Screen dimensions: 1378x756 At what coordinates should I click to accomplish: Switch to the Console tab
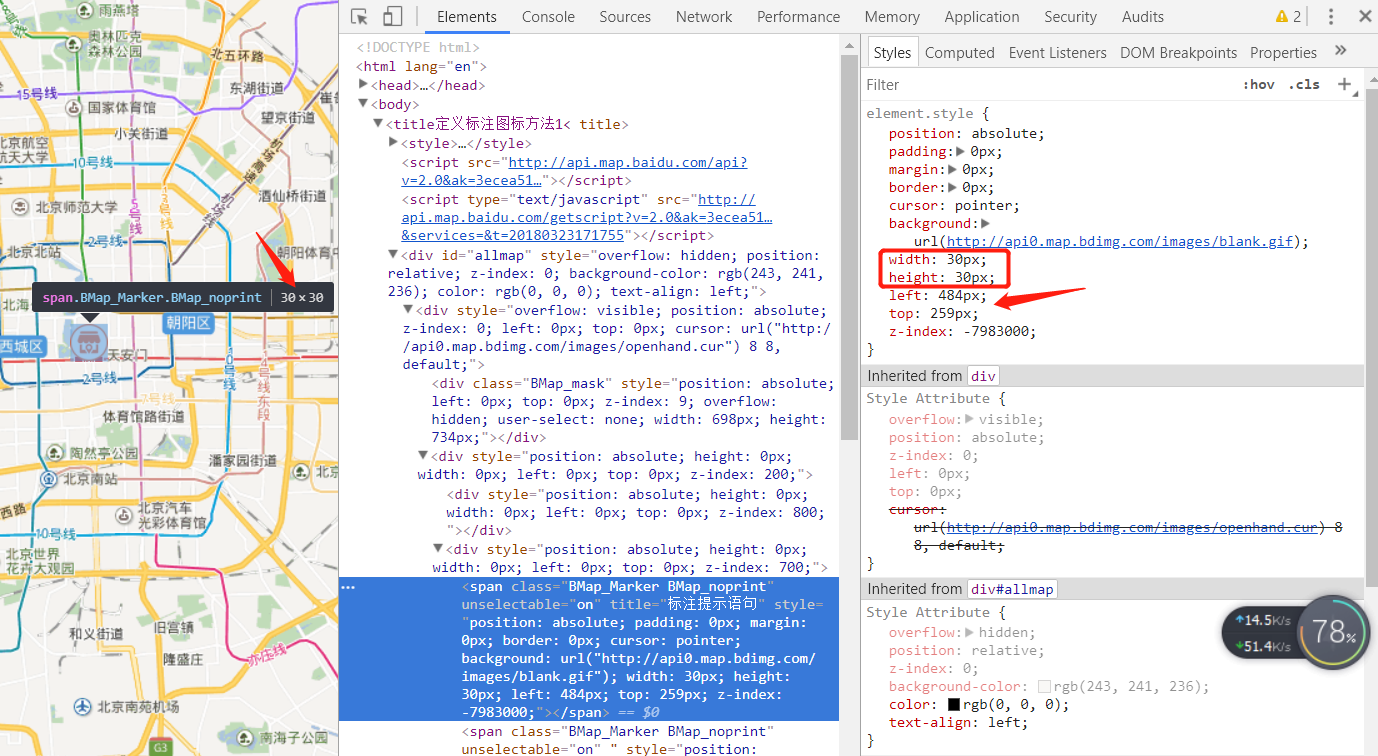click(548, 16)
